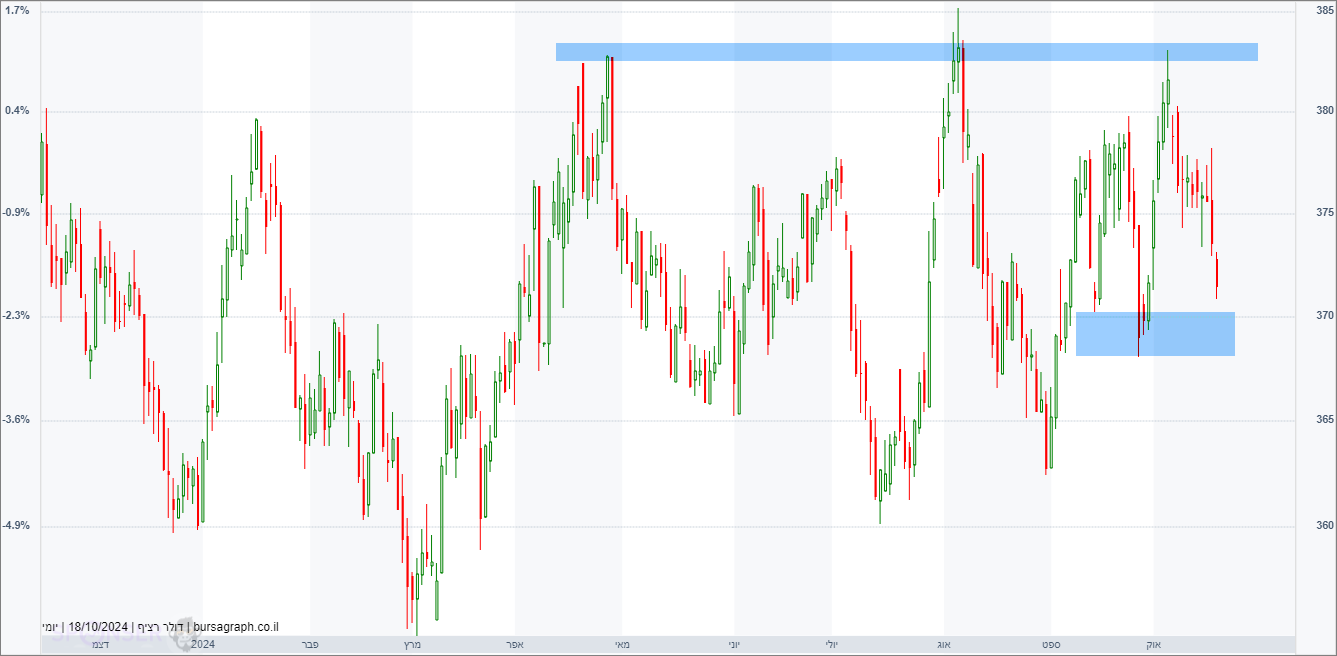Viewport: 1337px width, 656px height.
Task: Select the מרץ month label on axis
Action: point(412,645)
